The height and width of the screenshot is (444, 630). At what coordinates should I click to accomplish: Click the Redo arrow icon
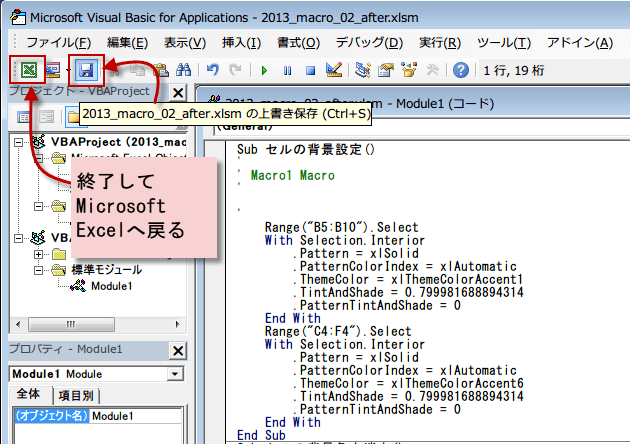tap(235, 70)
